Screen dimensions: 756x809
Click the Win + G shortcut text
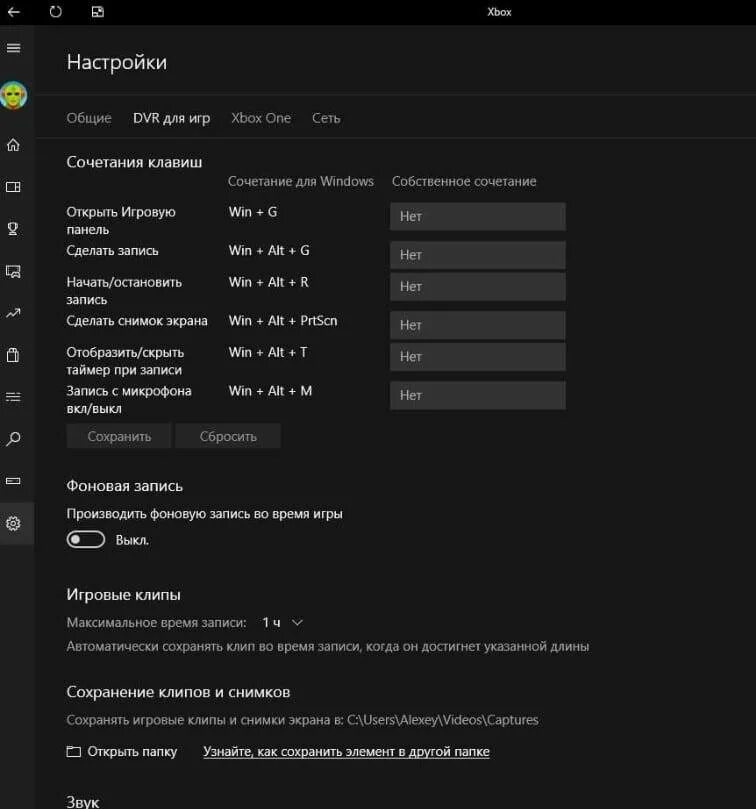click(253, 212)
